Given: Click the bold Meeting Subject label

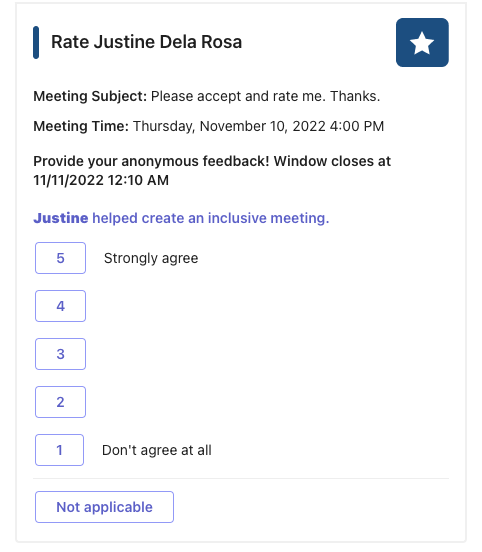Looking at the screenshot, I should click(x=90, y=96).
